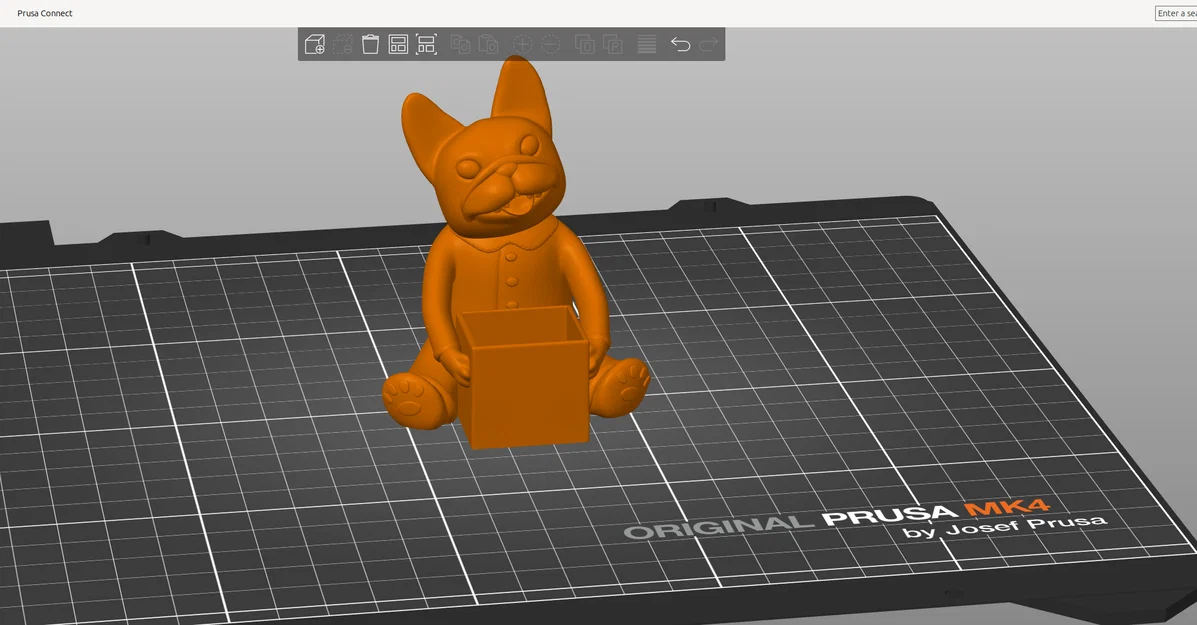The image size is (1197, 625).
Task: Click the Split to parts icon
Action: (x=612, y=44)
